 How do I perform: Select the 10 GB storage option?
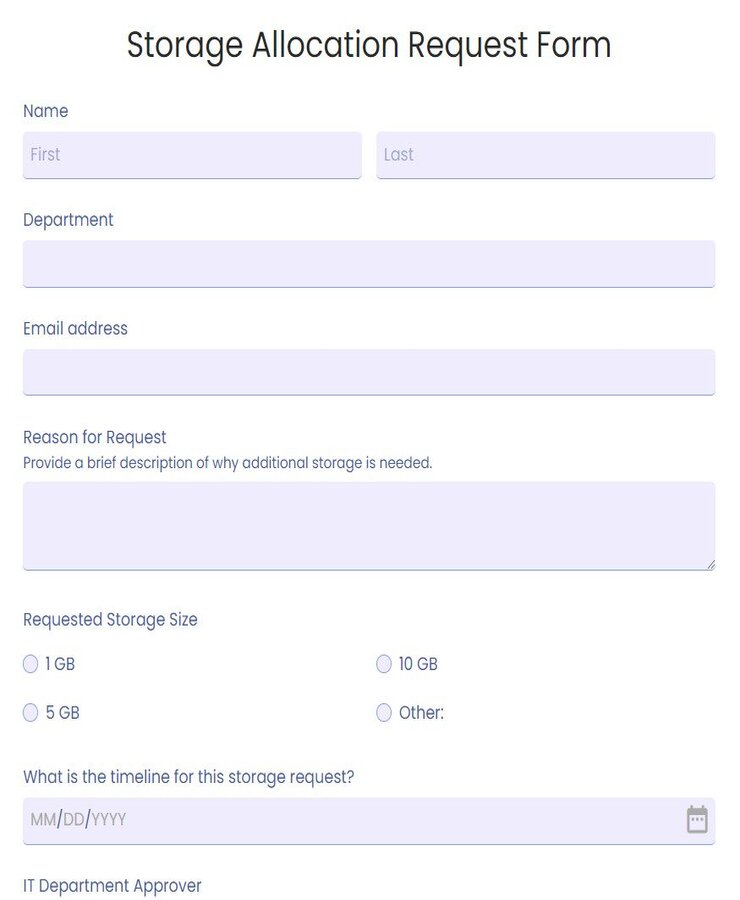coord(384,663)
